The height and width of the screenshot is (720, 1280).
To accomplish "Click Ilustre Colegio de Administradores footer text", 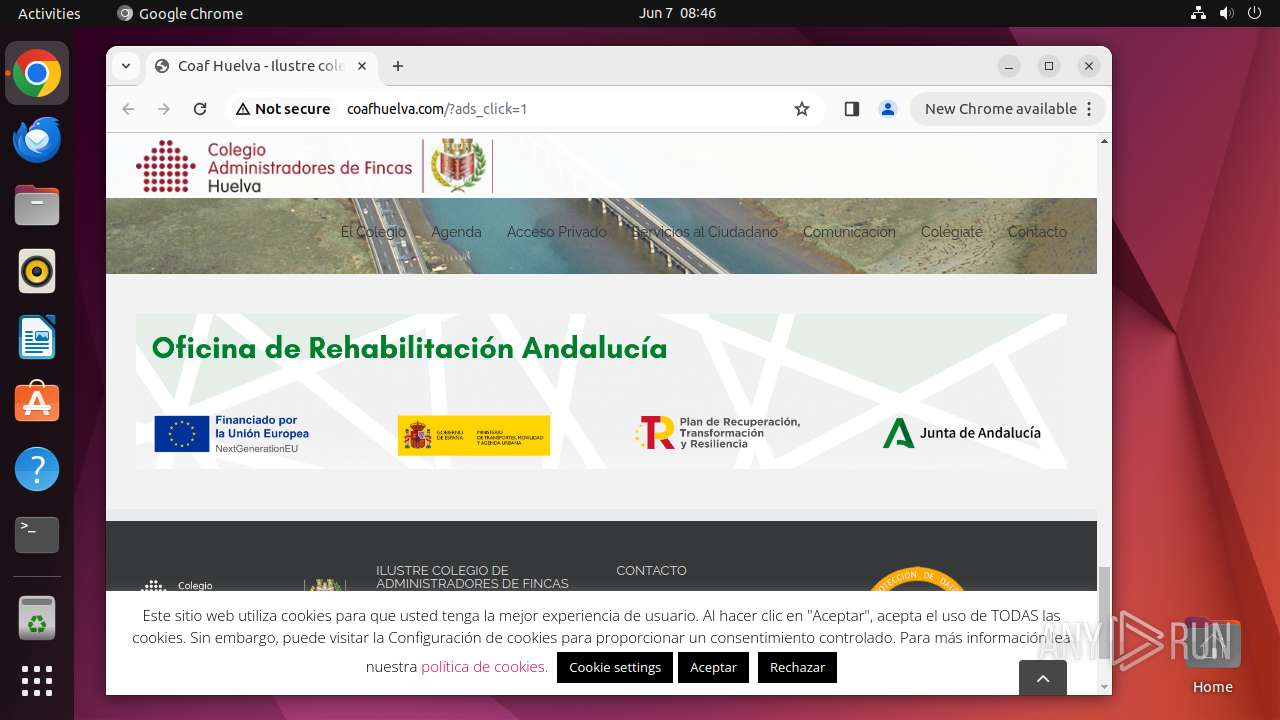I will 472,577.
